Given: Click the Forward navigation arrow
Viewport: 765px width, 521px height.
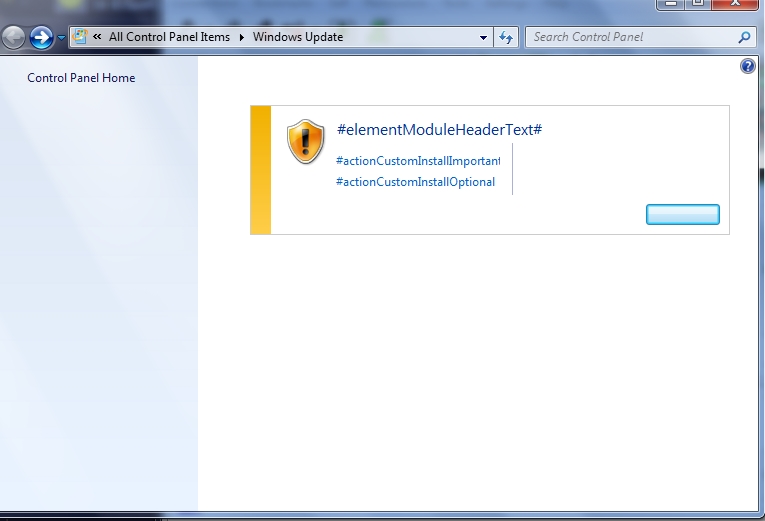Looking at the screenshot, I should coord(41,37).
